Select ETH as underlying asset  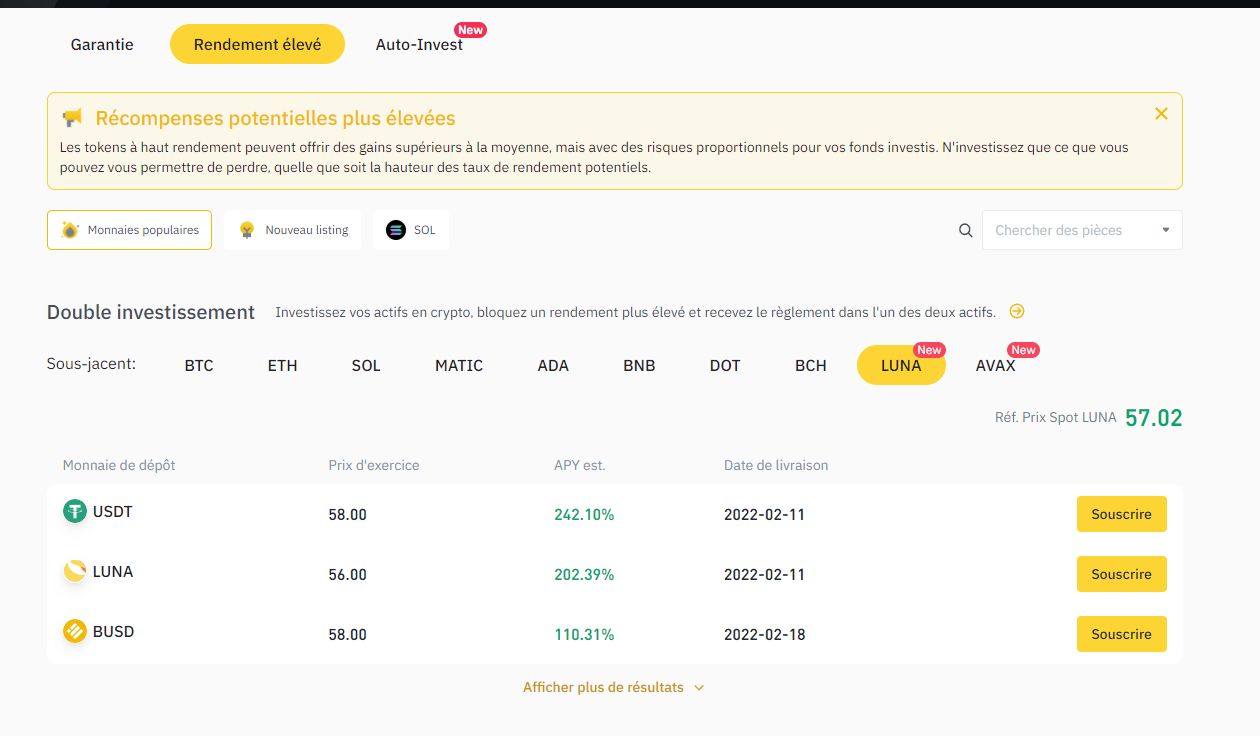point(283,365)
